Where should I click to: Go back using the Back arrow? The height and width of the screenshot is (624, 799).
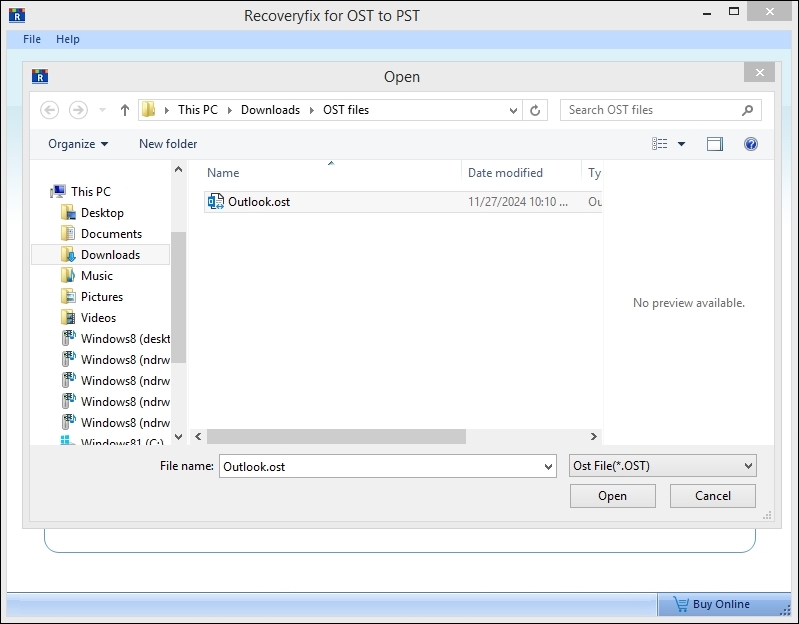coord(49,110)
